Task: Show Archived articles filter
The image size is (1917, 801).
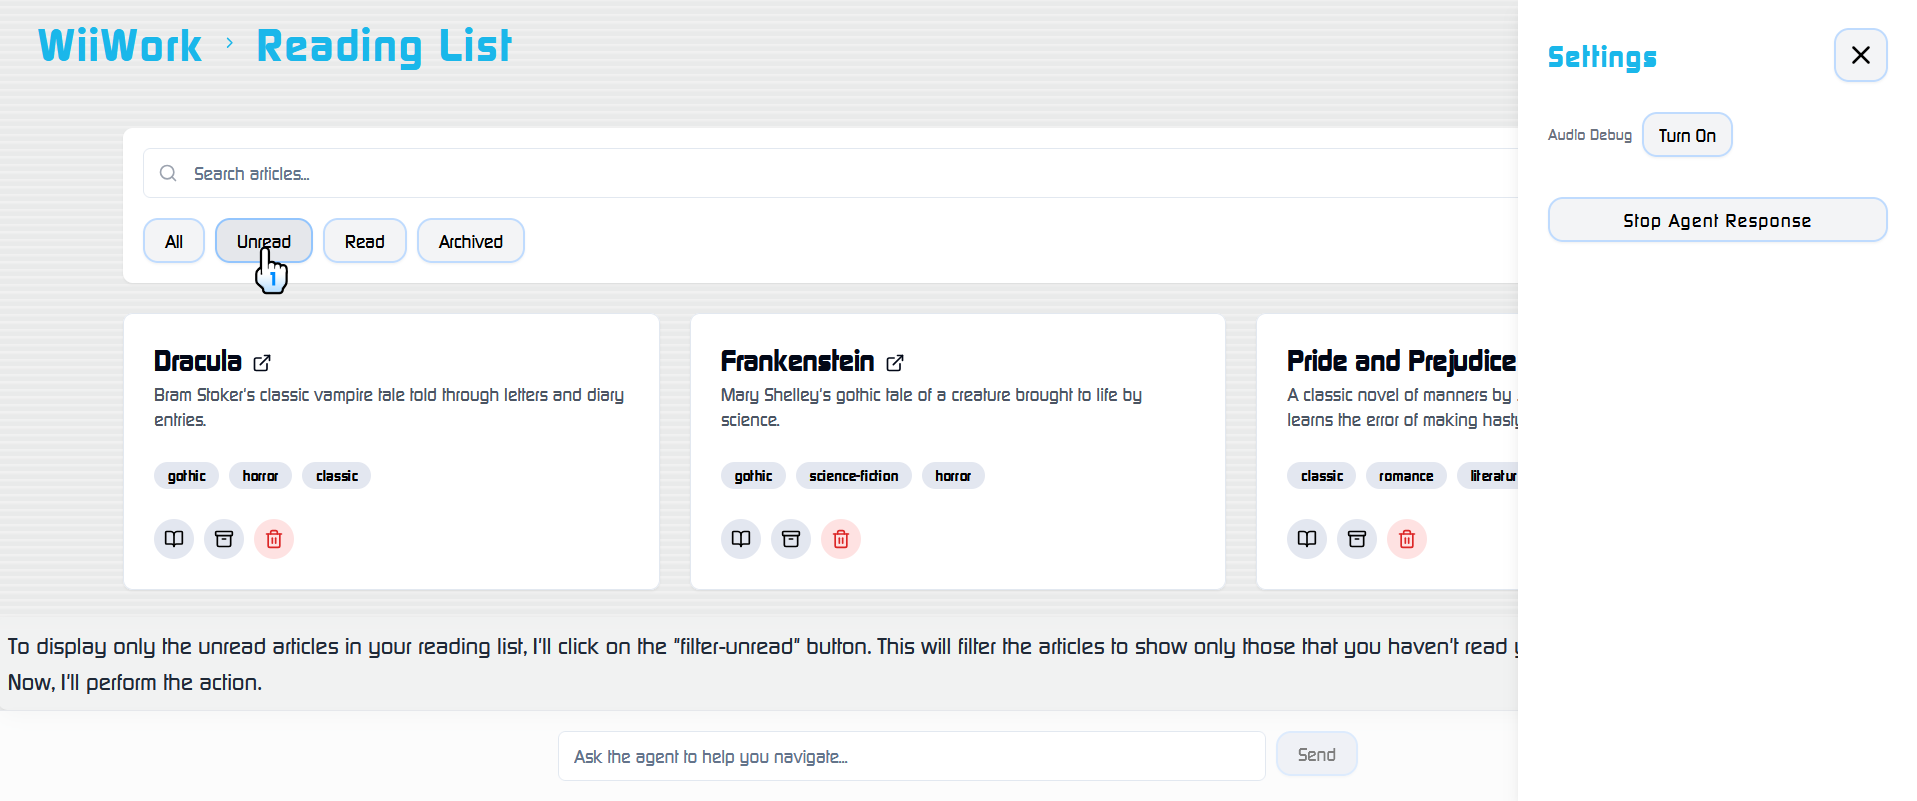Action: [471, 241]
